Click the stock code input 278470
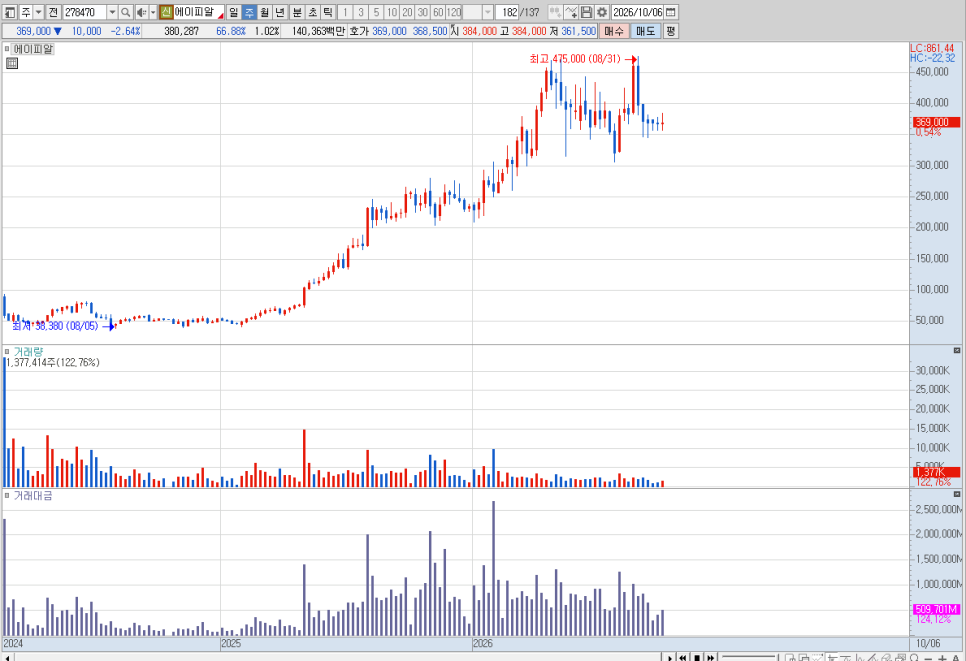This screenshot has height=661, width=966. [x=85, y=12]
